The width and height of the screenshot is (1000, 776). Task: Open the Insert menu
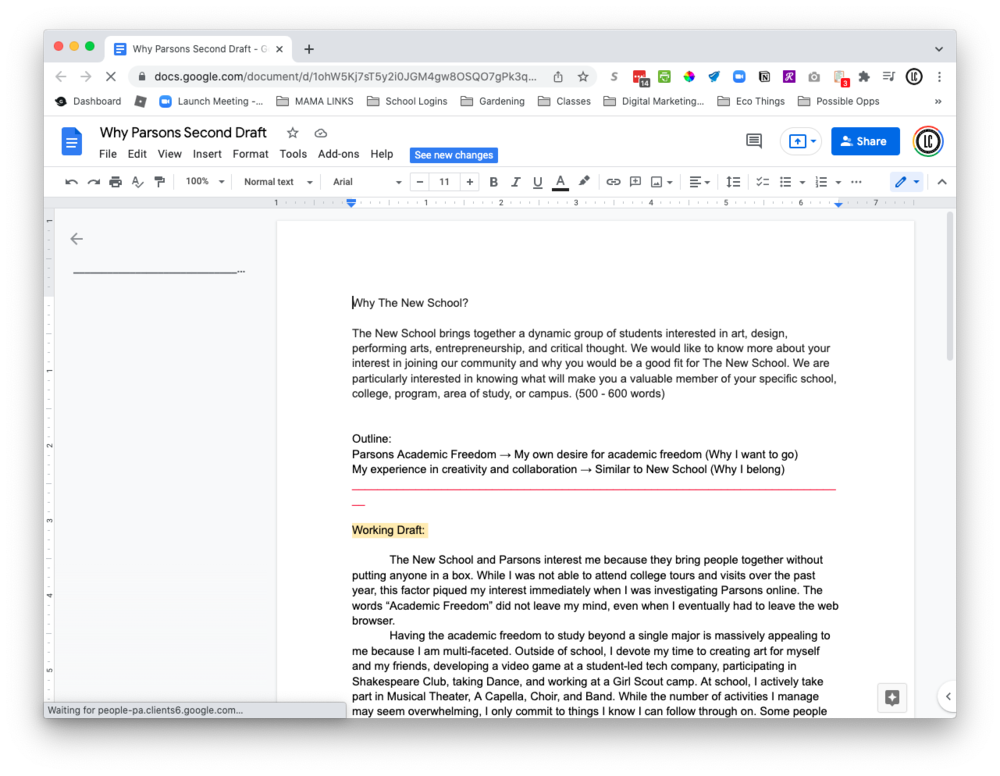tap(207, 154)
